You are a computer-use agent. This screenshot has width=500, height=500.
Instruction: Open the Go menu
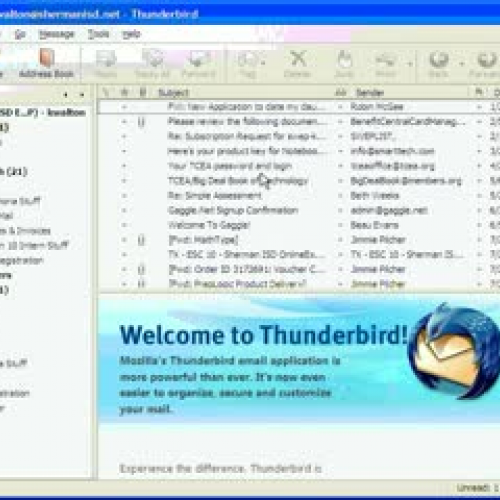[20, 34]
